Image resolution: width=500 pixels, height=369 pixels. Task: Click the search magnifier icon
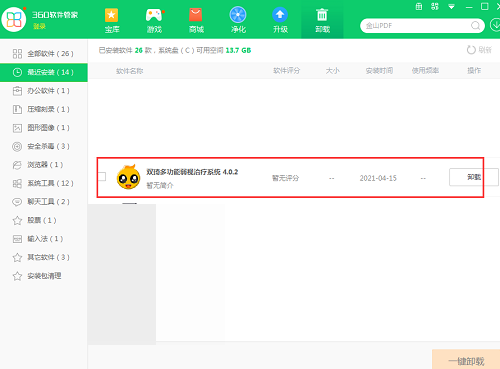[476, 26]
